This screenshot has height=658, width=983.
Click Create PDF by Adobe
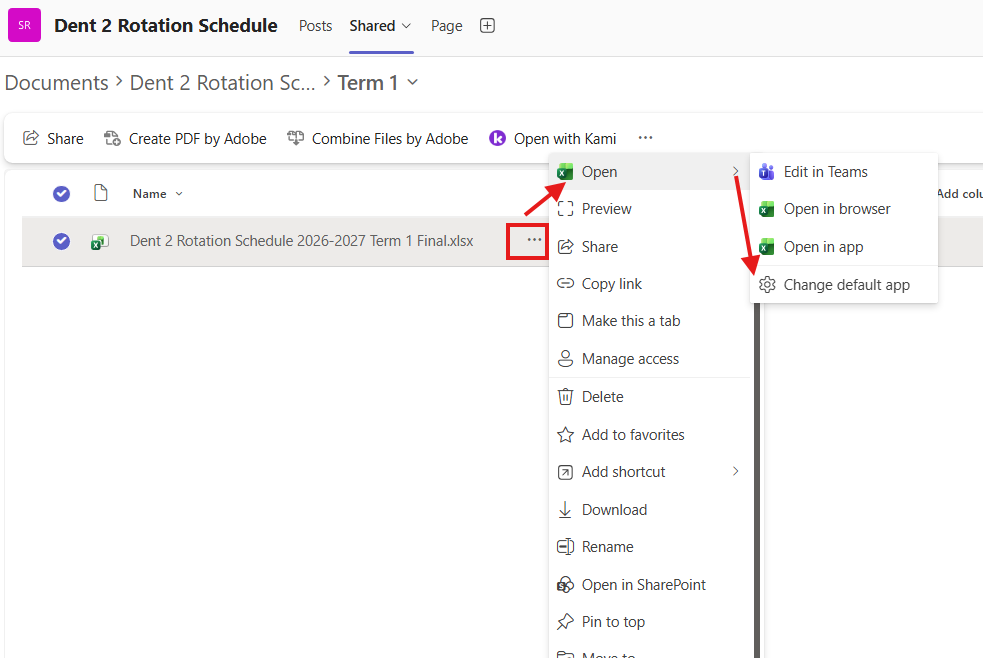186,138
